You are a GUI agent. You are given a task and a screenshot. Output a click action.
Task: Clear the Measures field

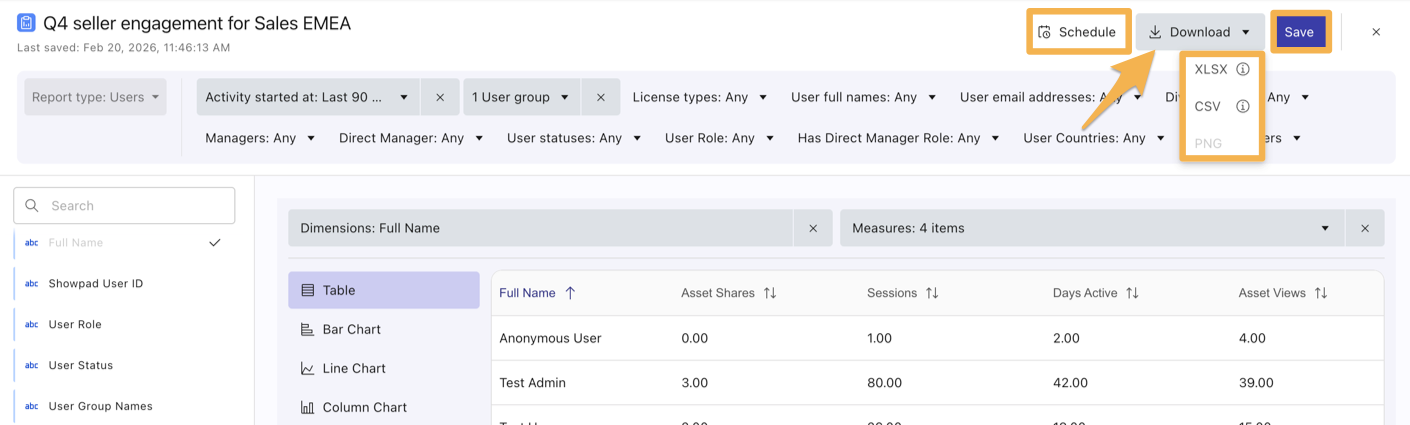(x=1365, y=228)
